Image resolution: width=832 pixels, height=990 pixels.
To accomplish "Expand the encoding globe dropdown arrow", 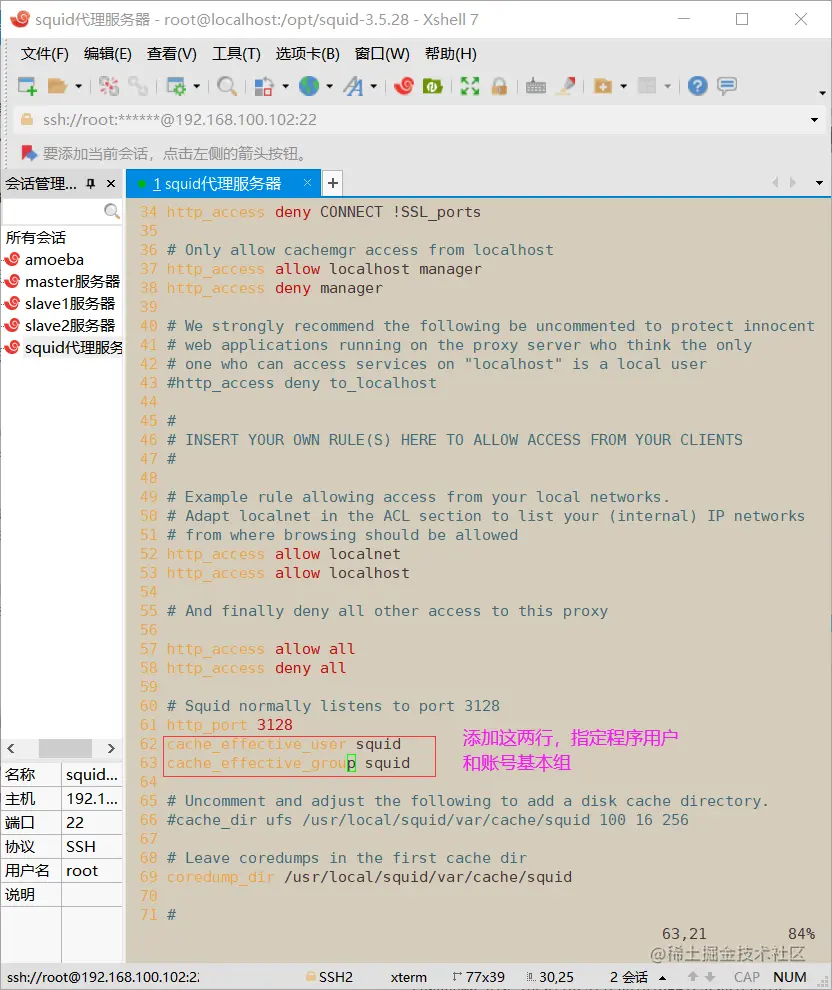I will point(330,86).
